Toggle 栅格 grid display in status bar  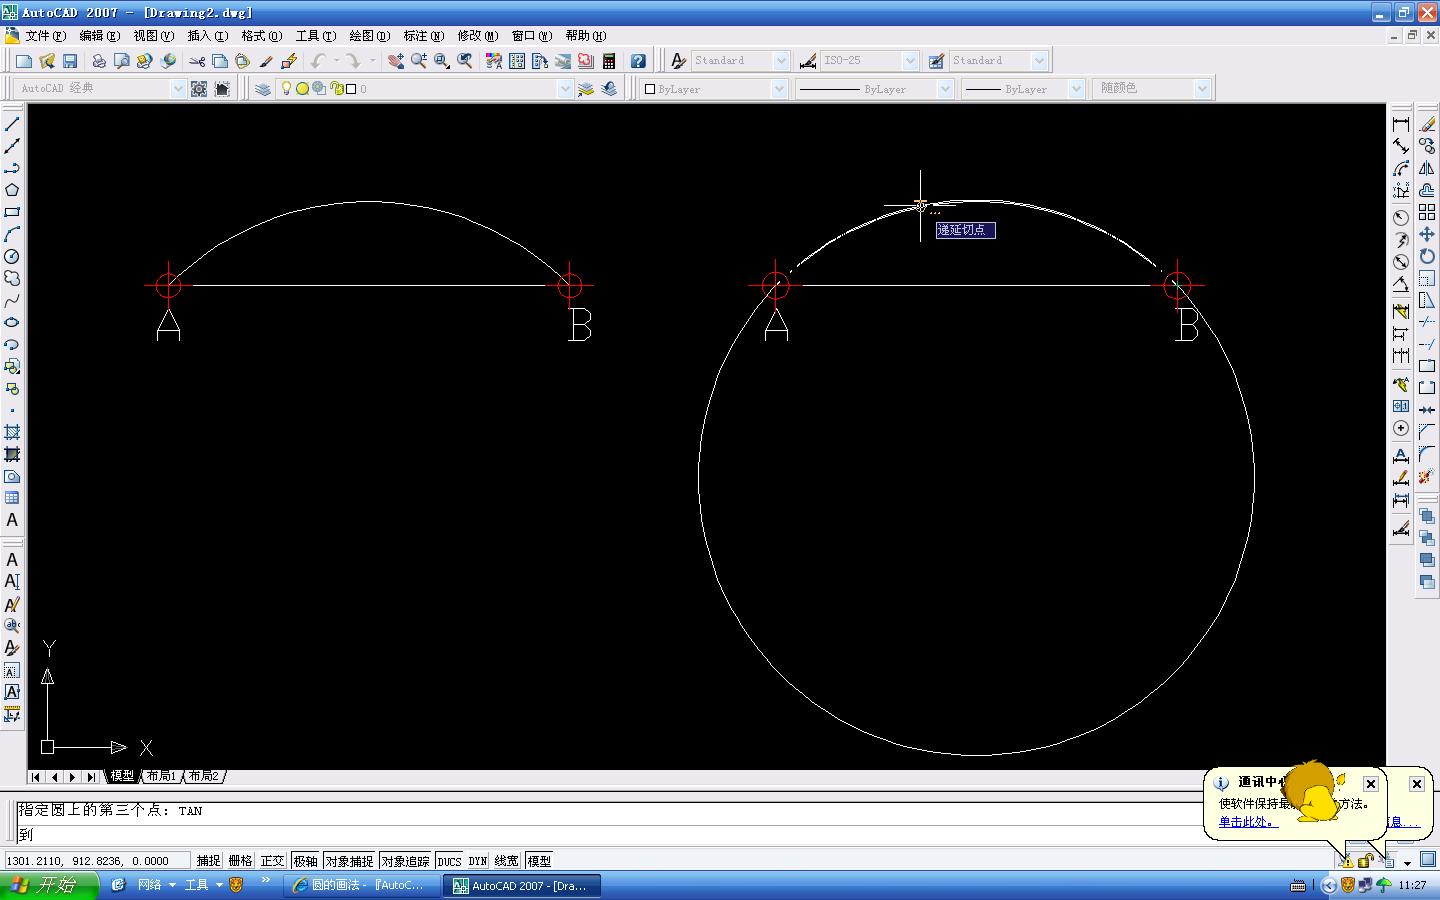[x=240, y=861]
